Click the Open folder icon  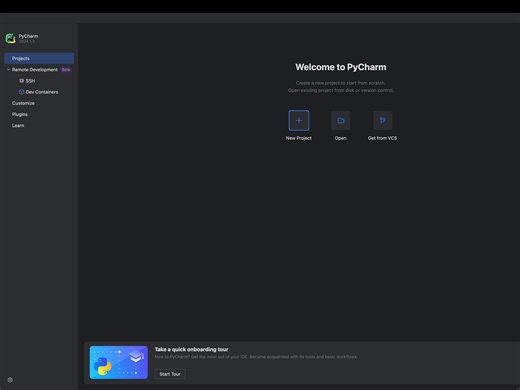tap(341, 120)
